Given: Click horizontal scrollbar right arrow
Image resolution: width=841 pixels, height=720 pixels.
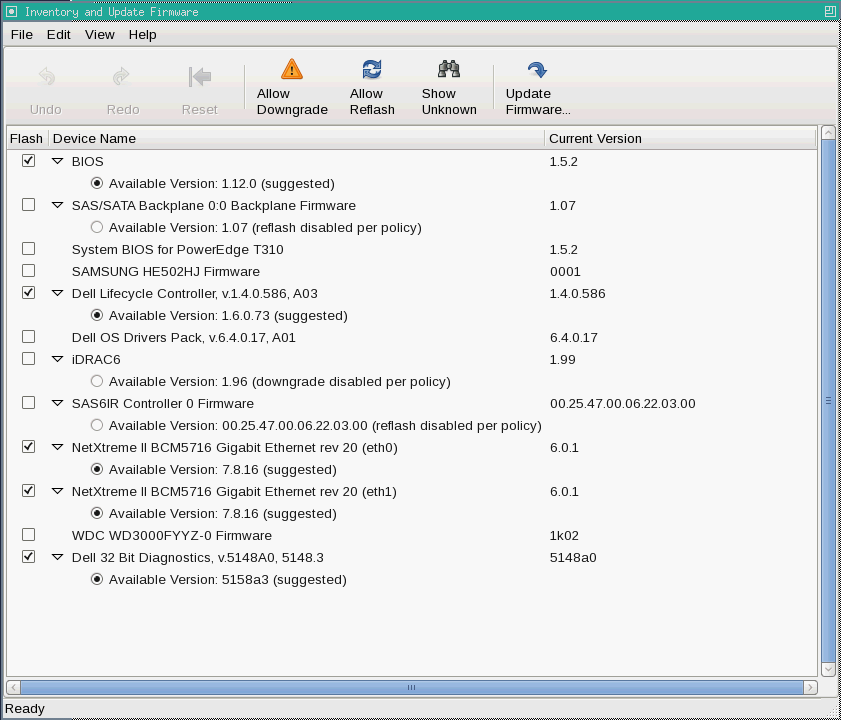Looking at the screenshot, I should (x=810, y=687).
